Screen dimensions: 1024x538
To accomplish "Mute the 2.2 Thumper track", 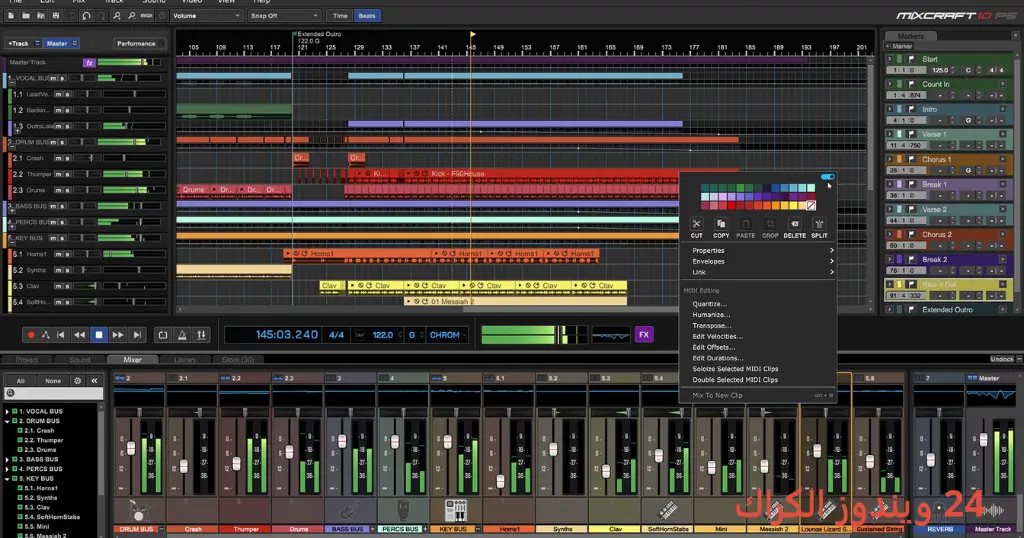I will (x=58, y=174).
